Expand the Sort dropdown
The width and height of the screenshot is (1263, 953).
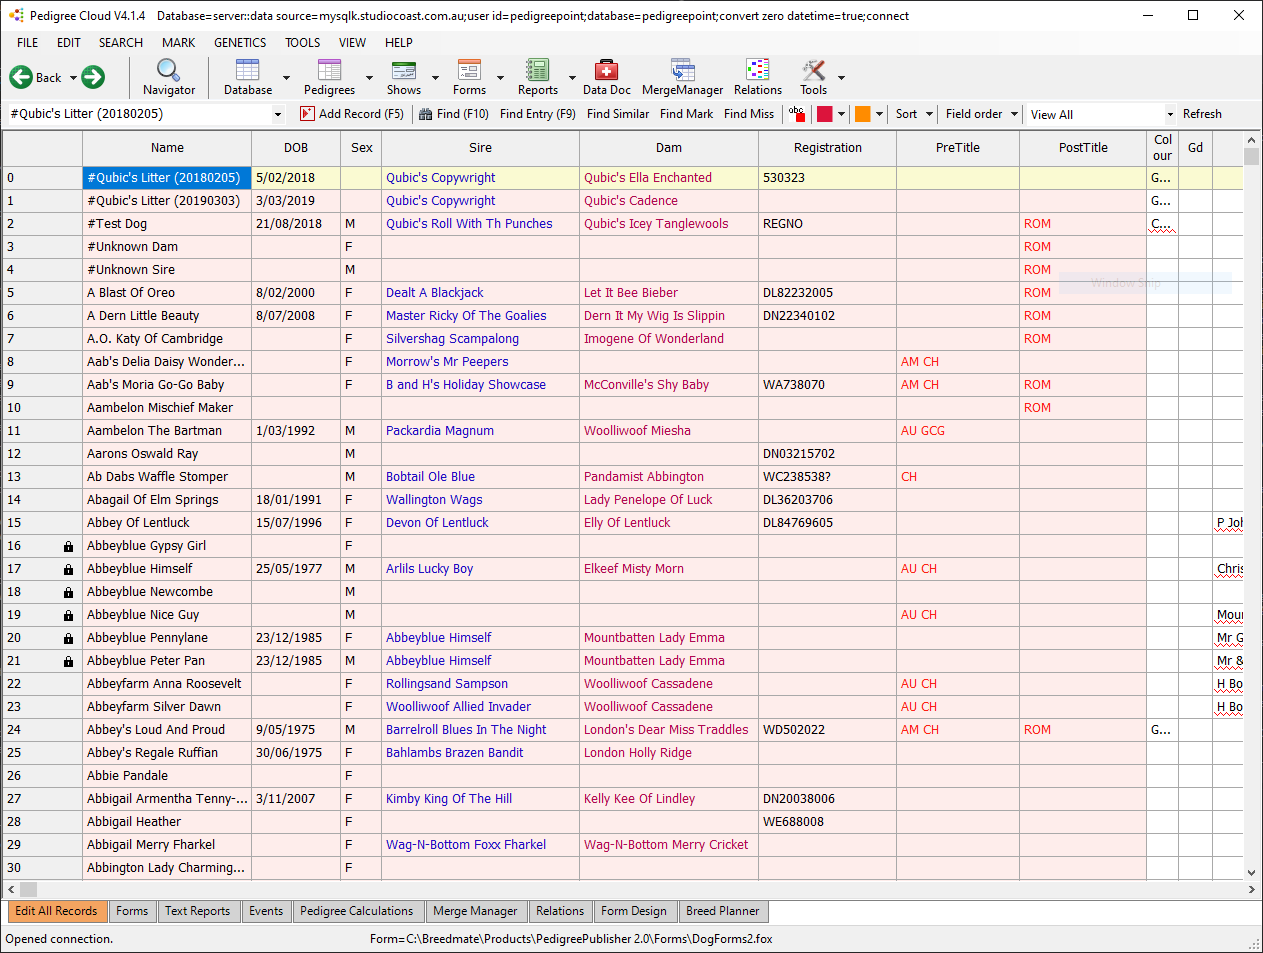pyautogui.click(x=914, y=114)
